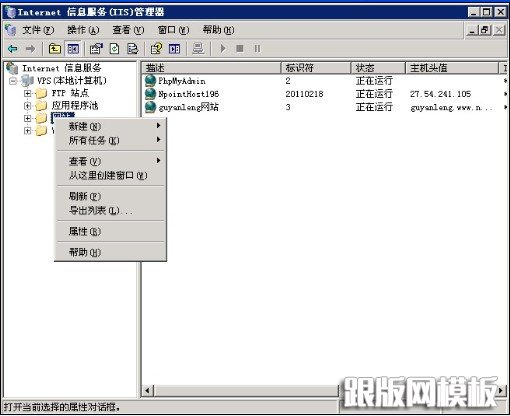The height and width of the screenshot is (416, 510).
Task: Click the Refresh page toolbar icon
Action: (114, 49)
